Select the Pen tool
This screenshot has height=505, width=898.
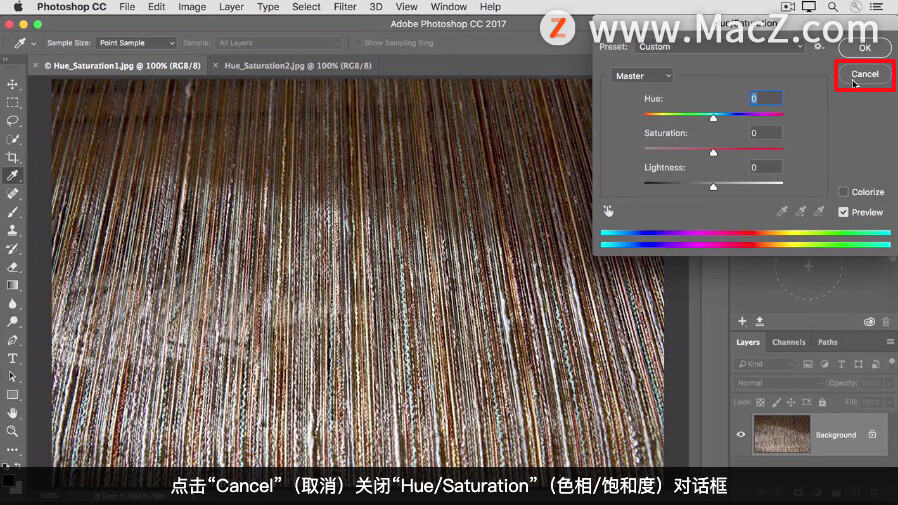tap(13, 340)
